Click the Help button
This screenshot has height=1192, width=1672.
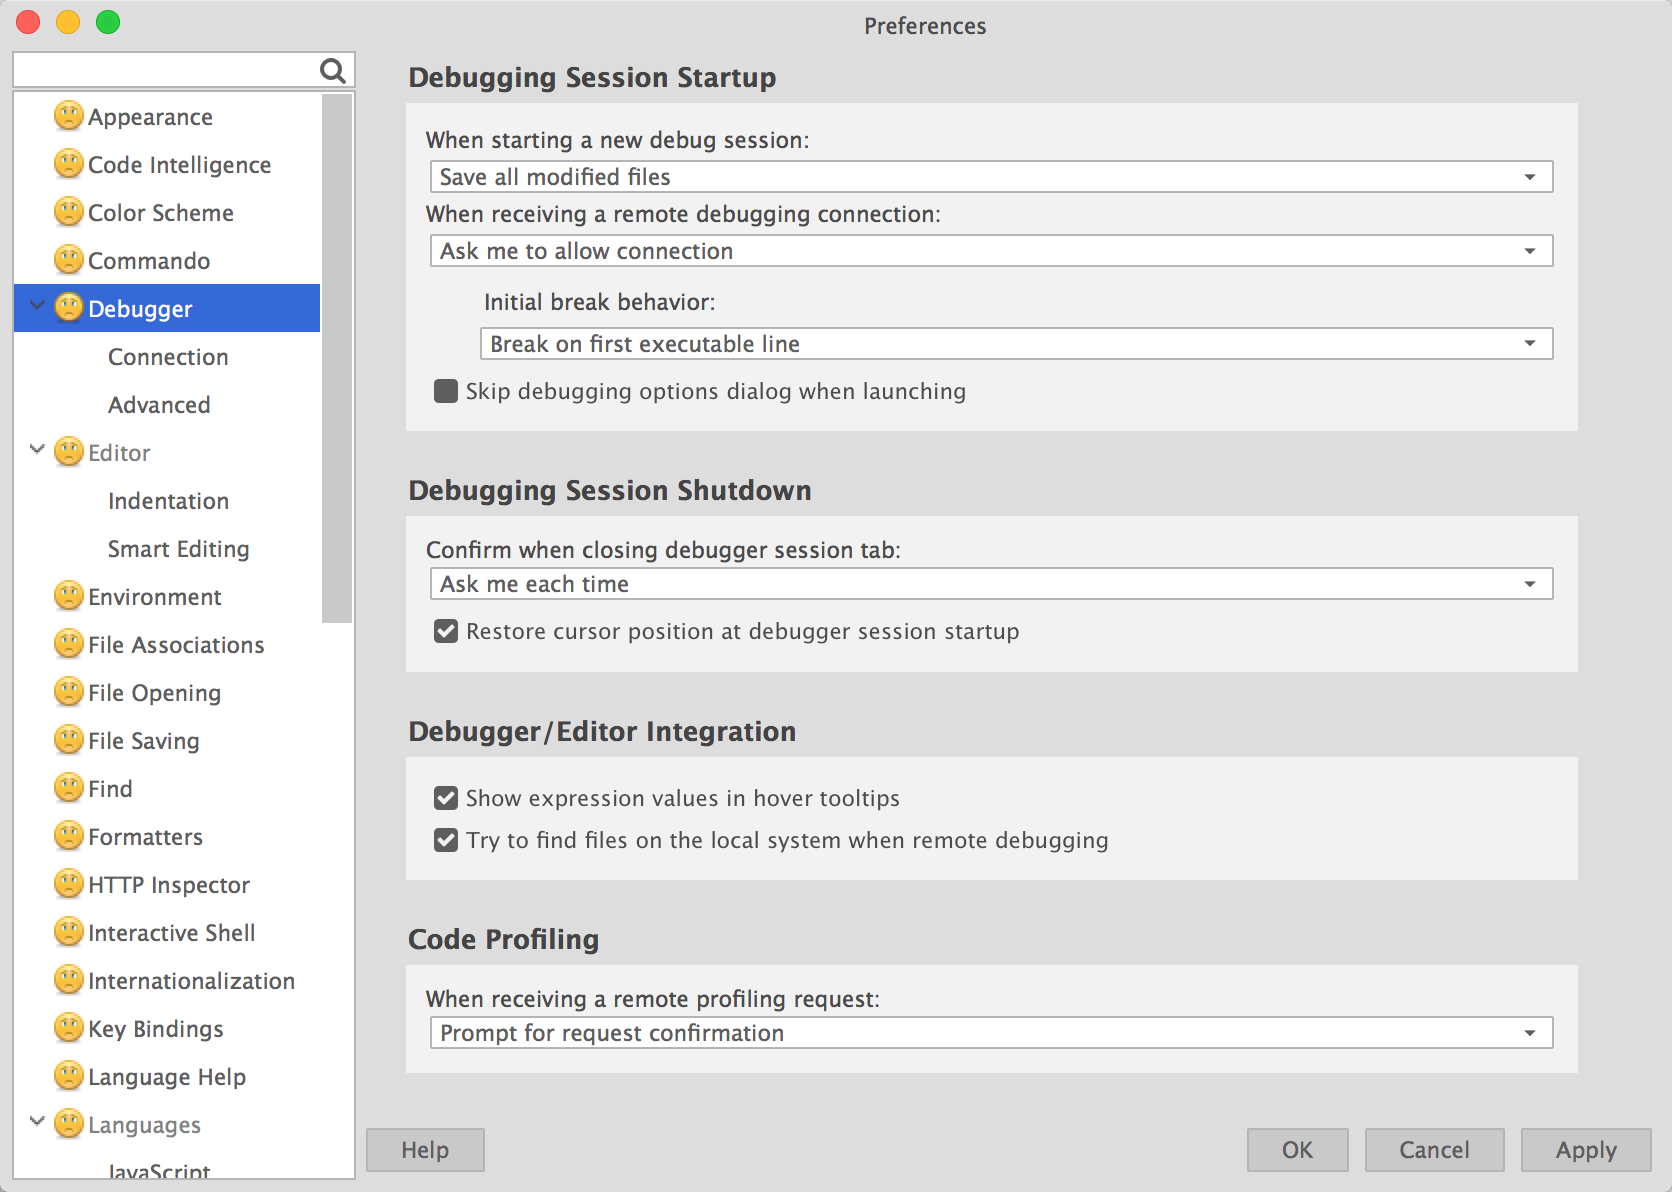pos(425,1150)
